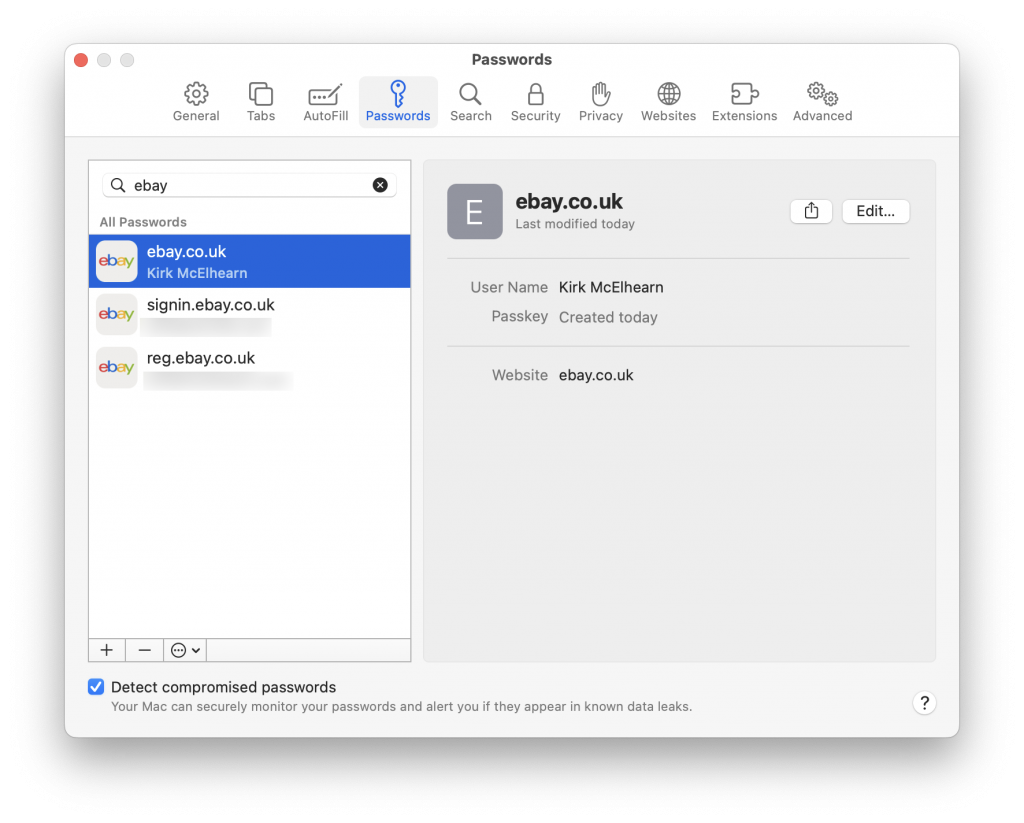Image resolution: width=1024 pixels, height=823 pixels.
Task: Add a new password entry
Action: click(x=106, y=650)
